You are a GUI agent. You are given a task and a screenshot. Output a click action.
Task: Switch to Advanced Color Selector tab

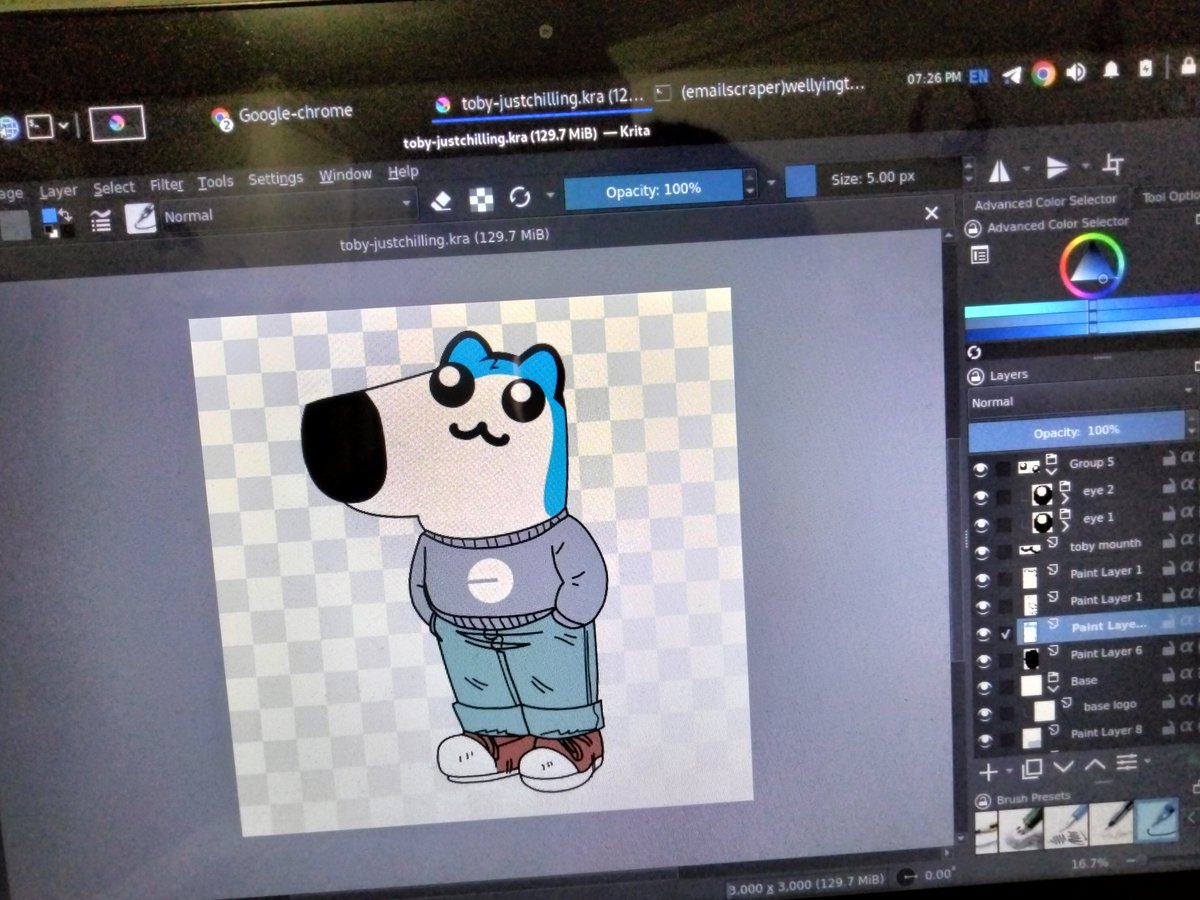(1046, 203)
